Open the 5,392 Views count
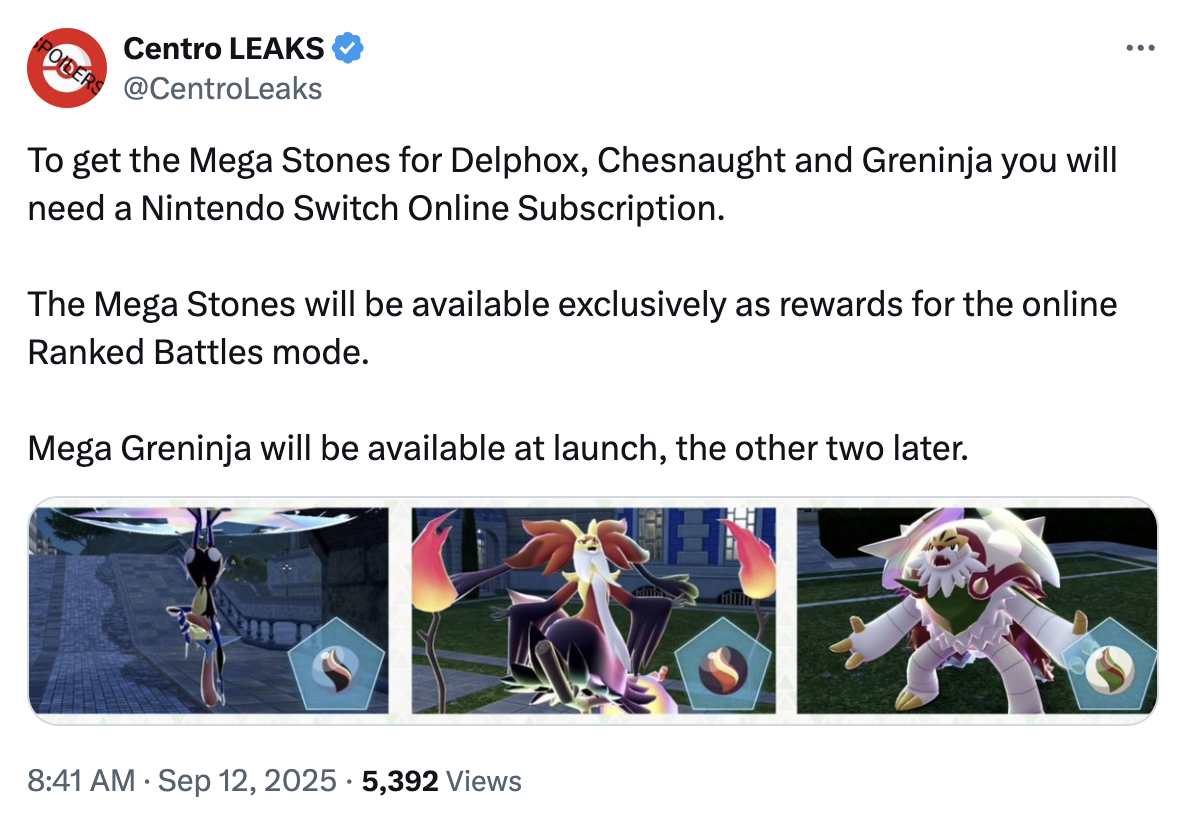1184x826 pixels. pyautogui.click(x=441, y=781)
